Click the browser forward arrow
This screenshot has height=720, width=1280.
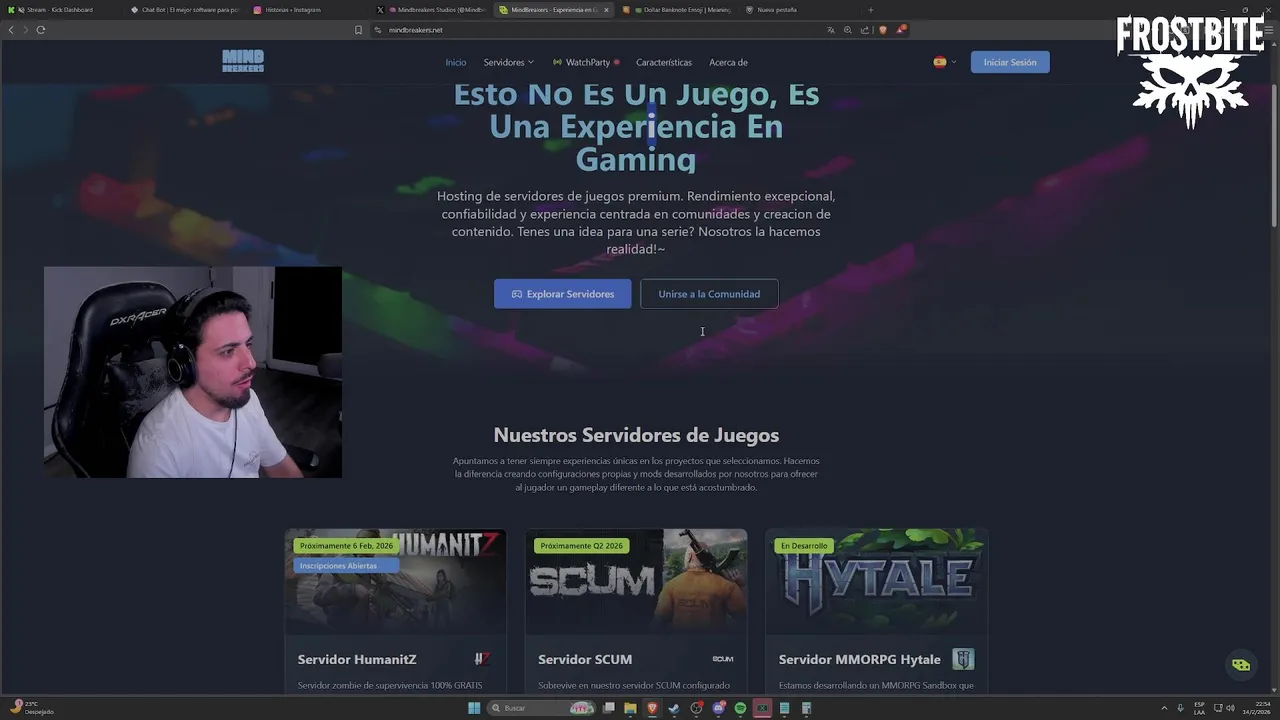point(25,30)
